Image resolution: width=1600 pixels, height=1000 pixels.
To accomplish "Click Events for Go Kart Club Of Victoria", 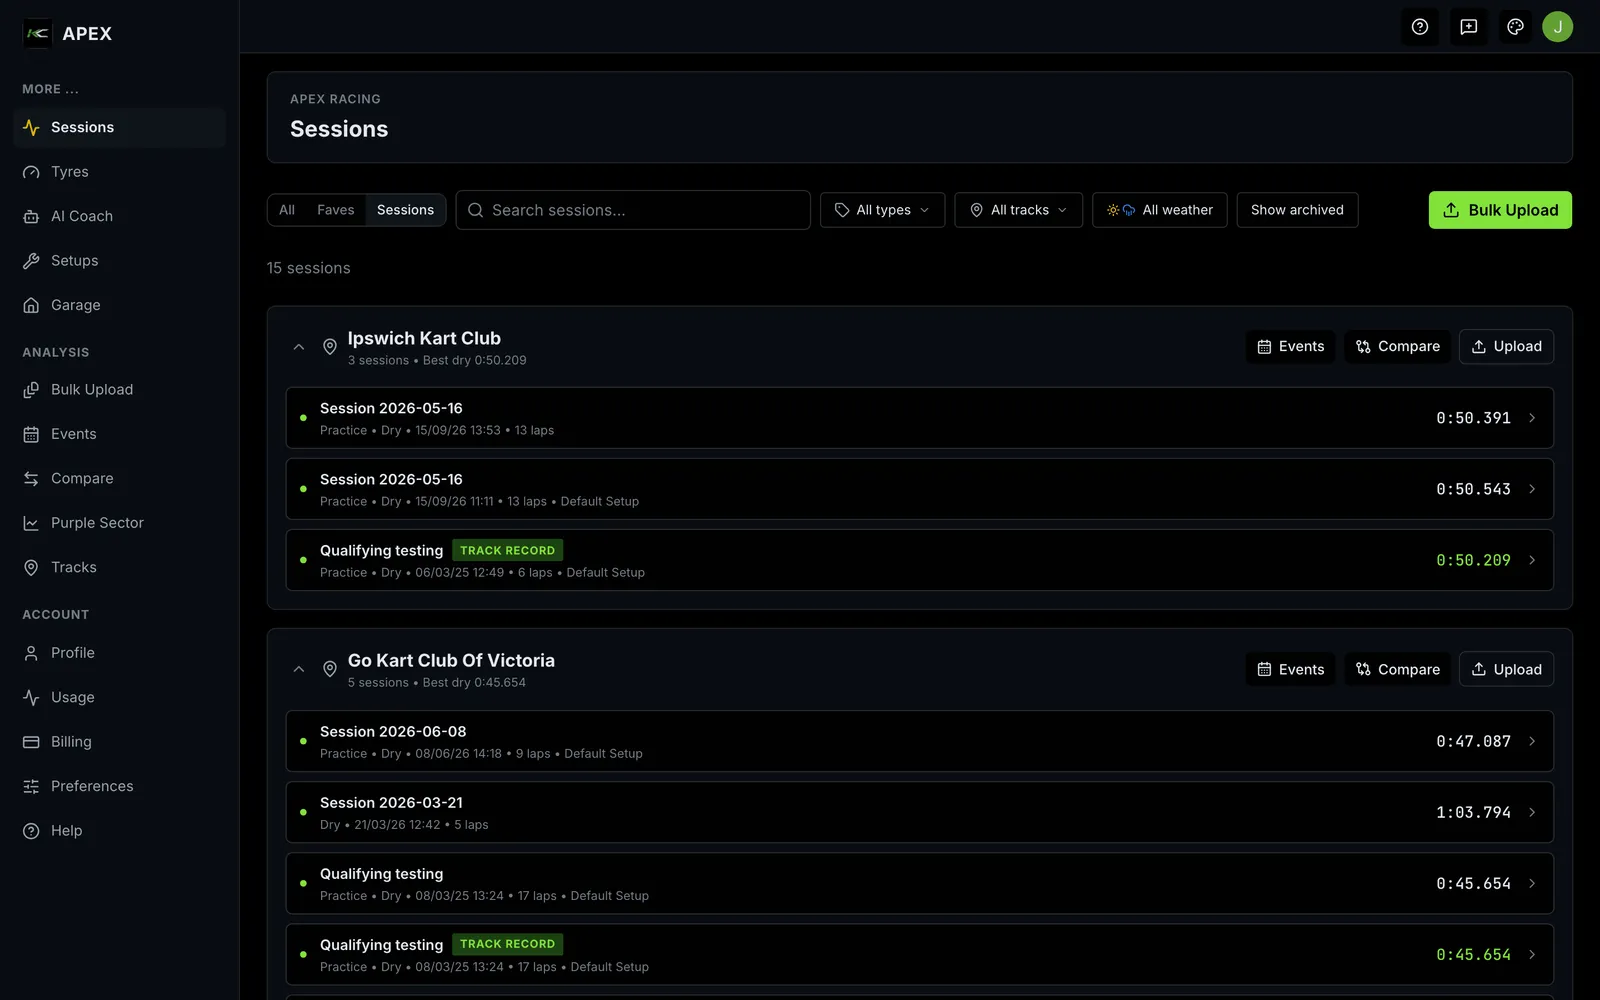I will (x=1290, y=669).
